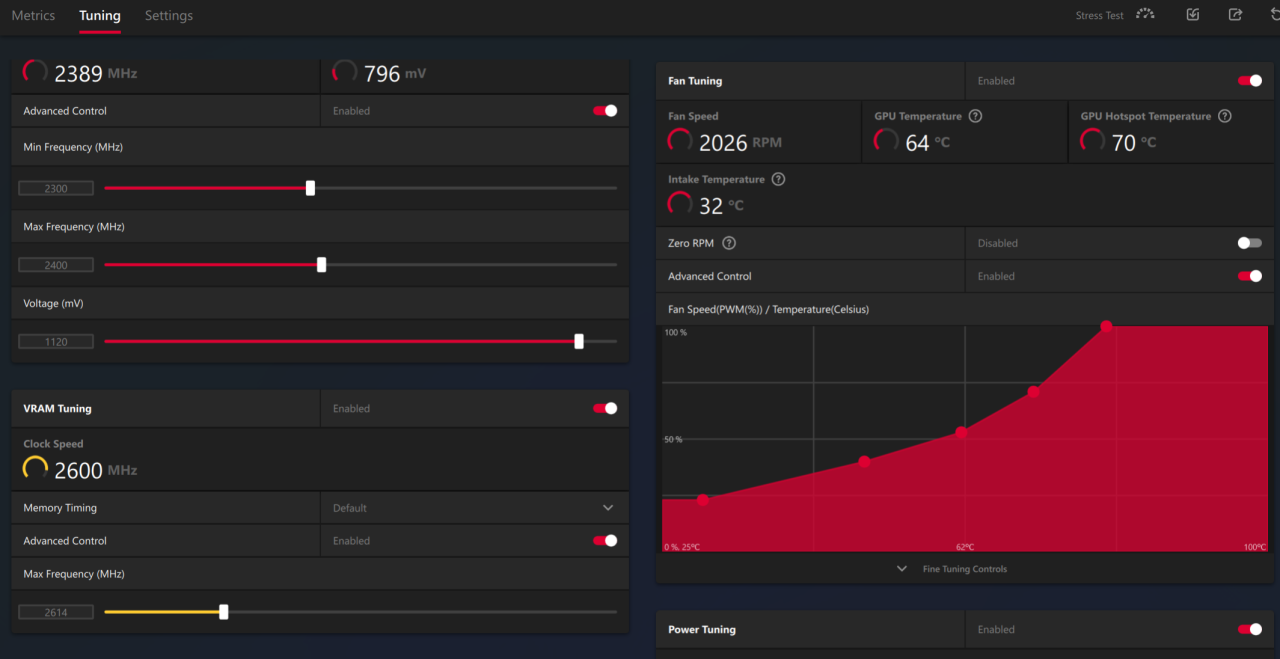Click the export tuning profile icon
Image resolution: width=1280 pixels, height=659 pixels.
pos(1235,15)
